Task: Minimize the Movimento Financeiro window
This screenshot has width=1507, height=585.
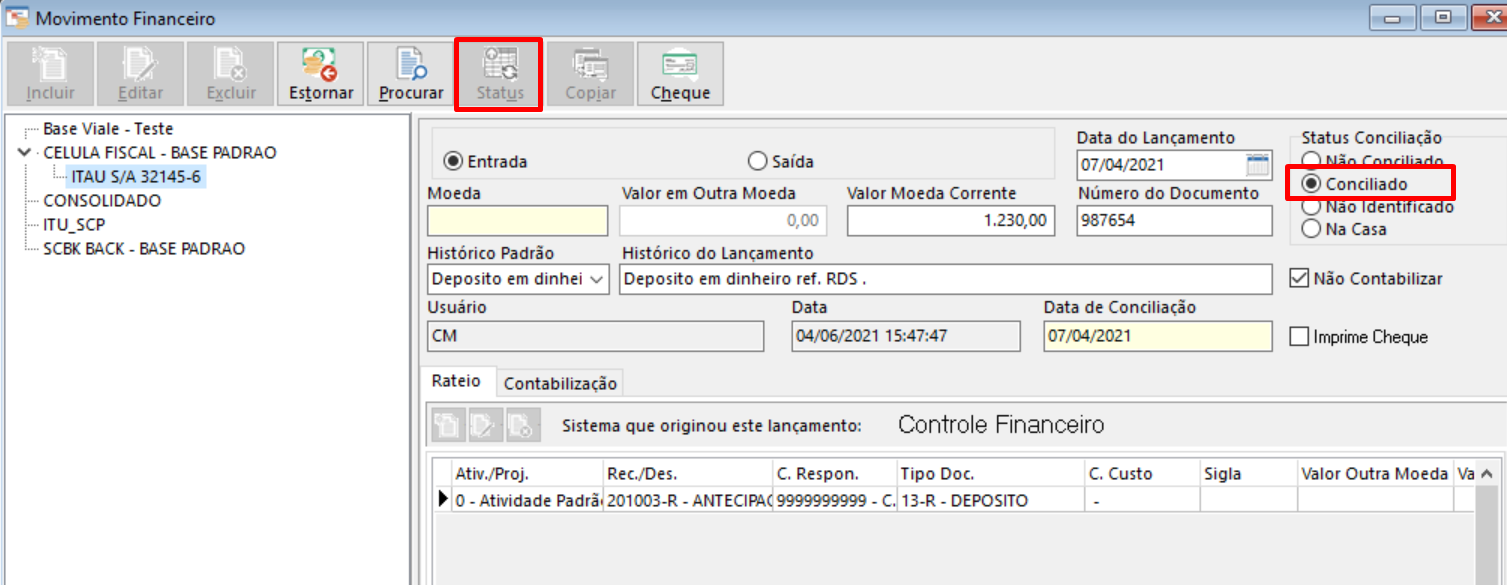Action: pyautogui.click(x=1391, y=17)
